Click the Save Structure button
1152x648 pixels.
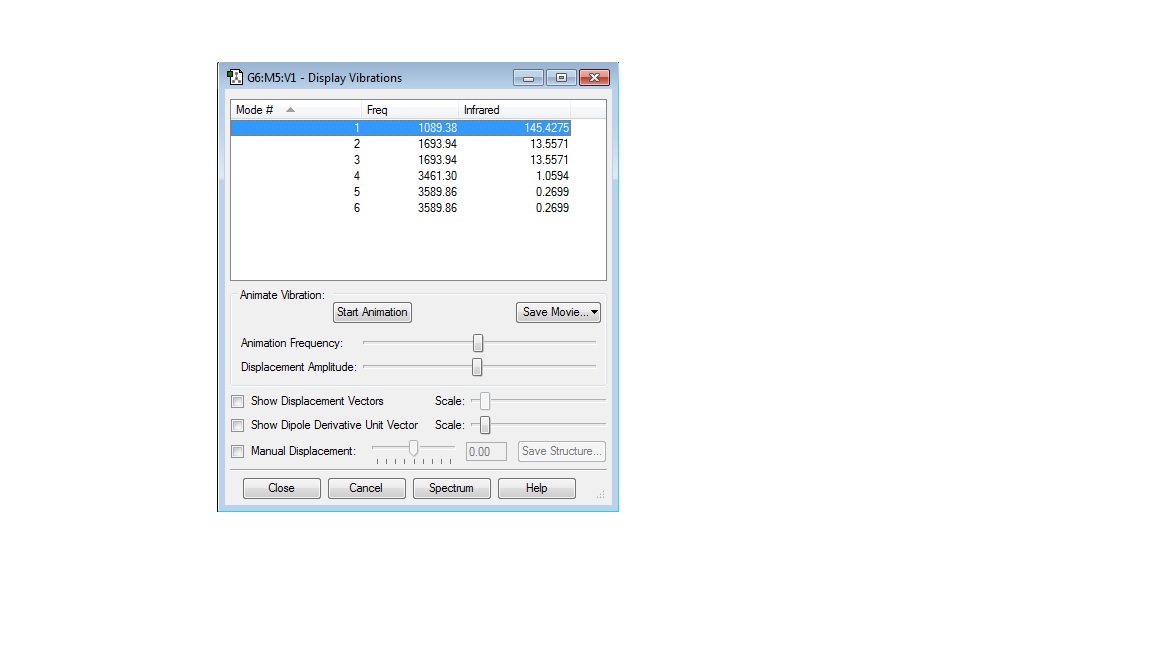tap(562, 451)
